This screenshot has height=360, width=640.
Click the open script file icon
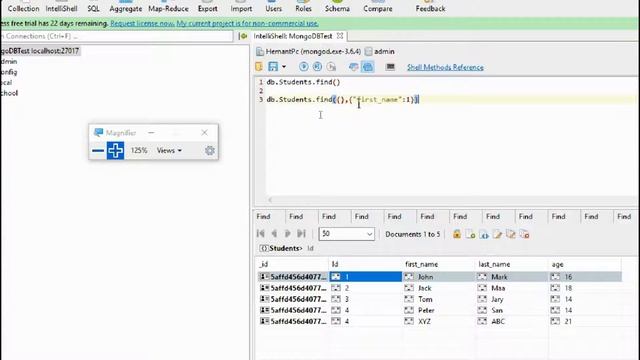click(x=259, y=67)
